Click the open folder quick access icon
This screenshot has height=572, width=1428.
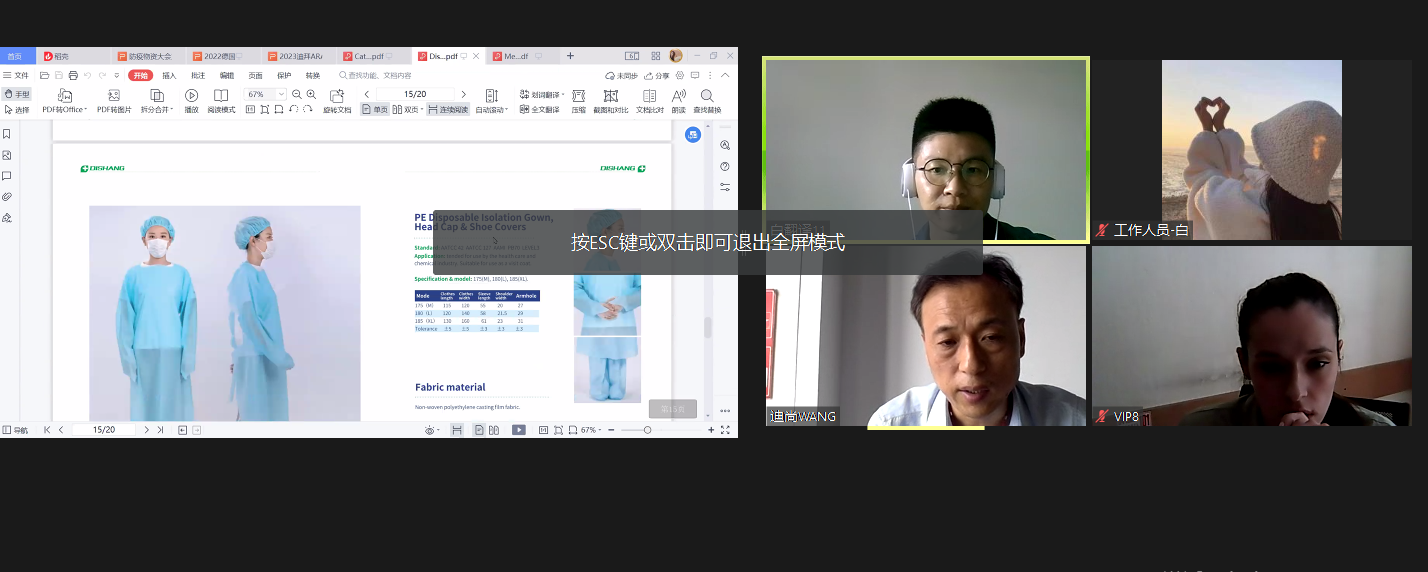point(44,75)
